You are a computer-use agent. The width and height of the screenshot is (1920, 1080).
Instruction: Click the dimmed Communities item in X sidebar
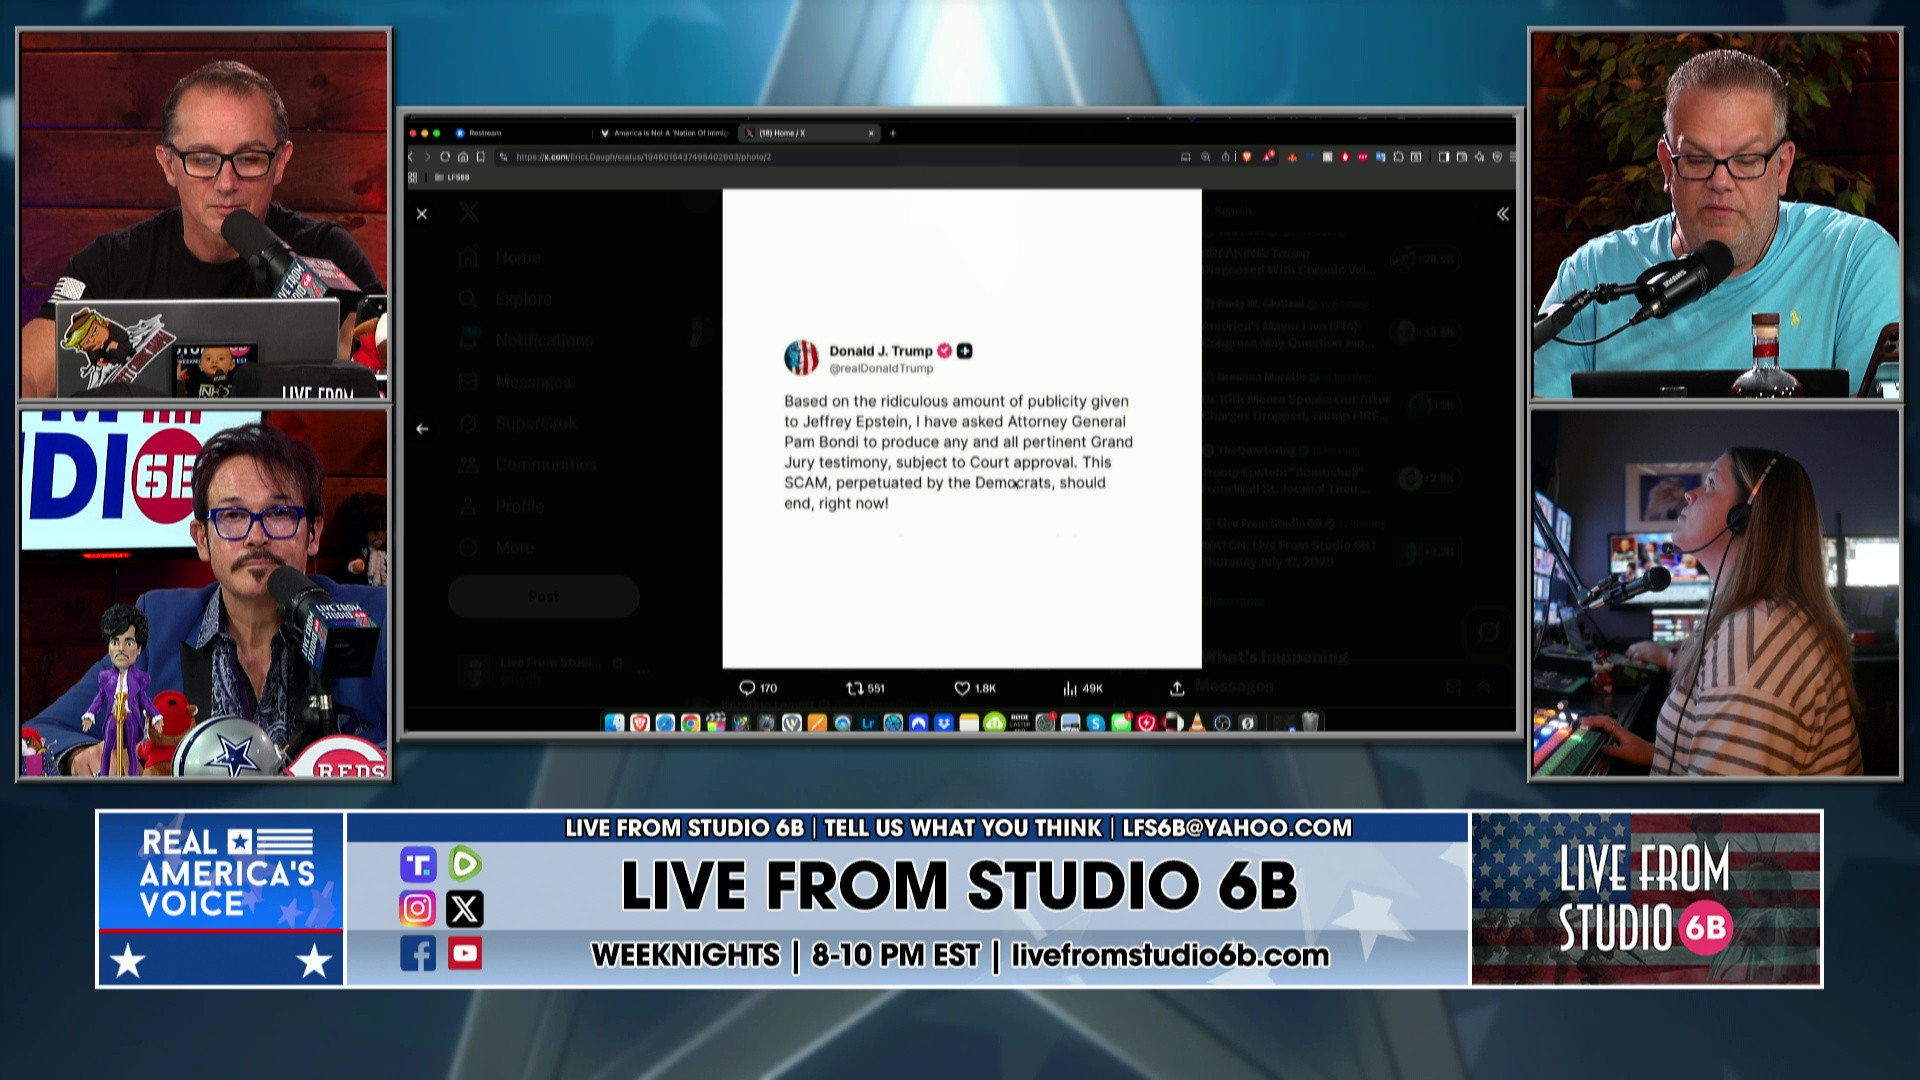(527, 465)
